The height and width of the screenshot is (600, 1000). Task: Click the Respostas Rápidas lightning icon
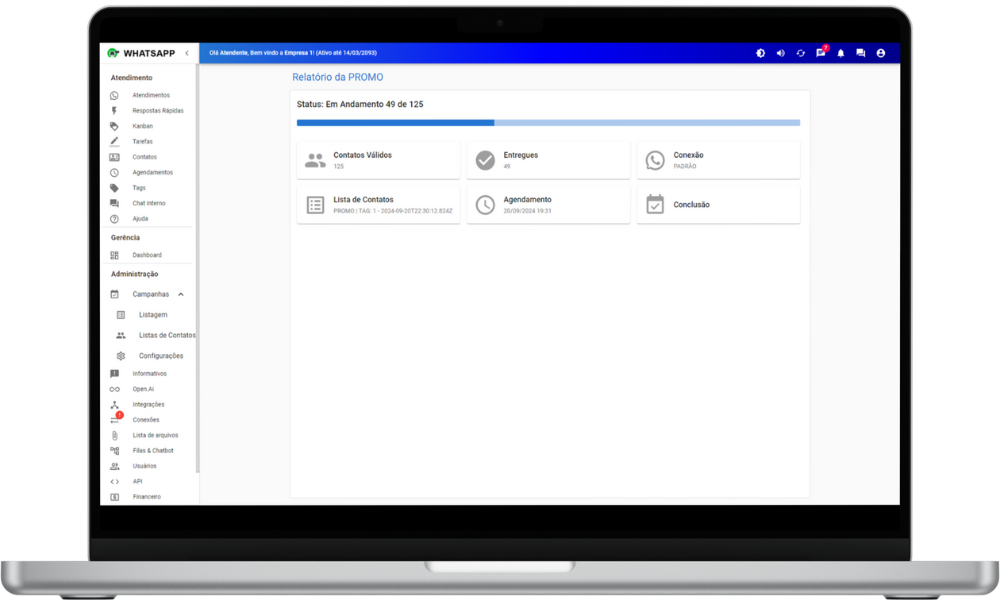(114, 111)
